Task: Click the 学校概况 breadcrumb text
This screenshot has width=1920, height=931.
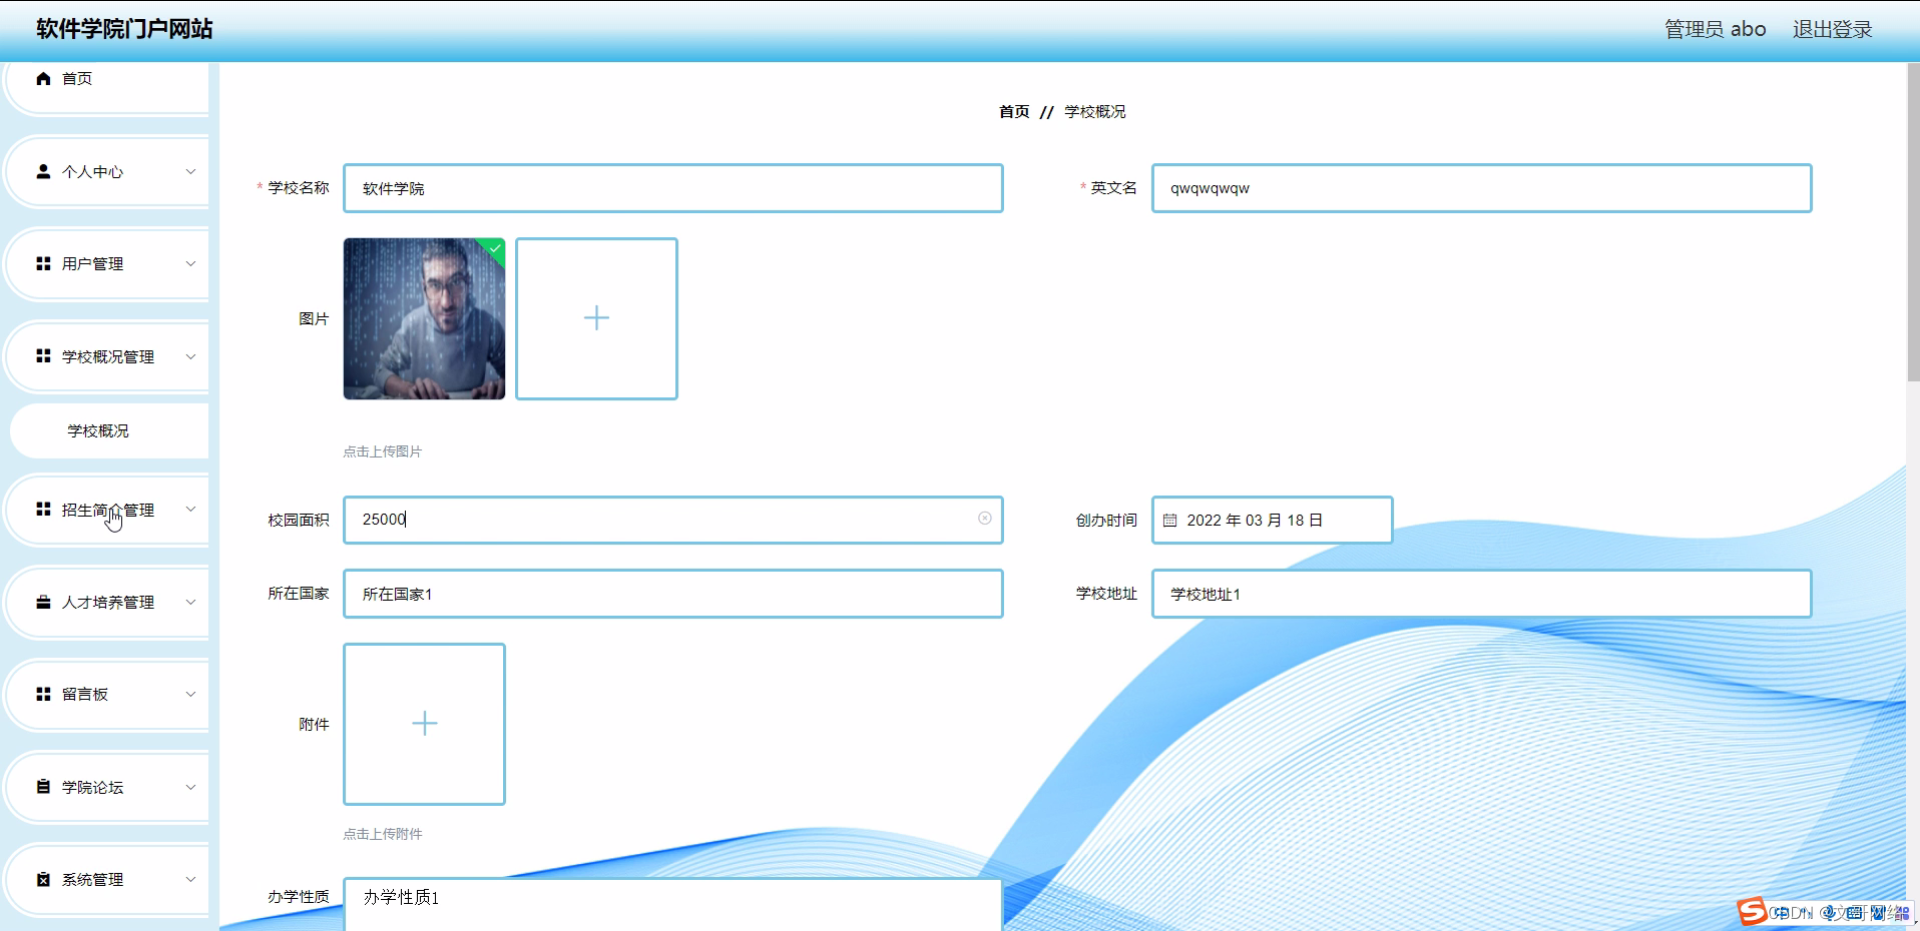Action: (1095, 111)
